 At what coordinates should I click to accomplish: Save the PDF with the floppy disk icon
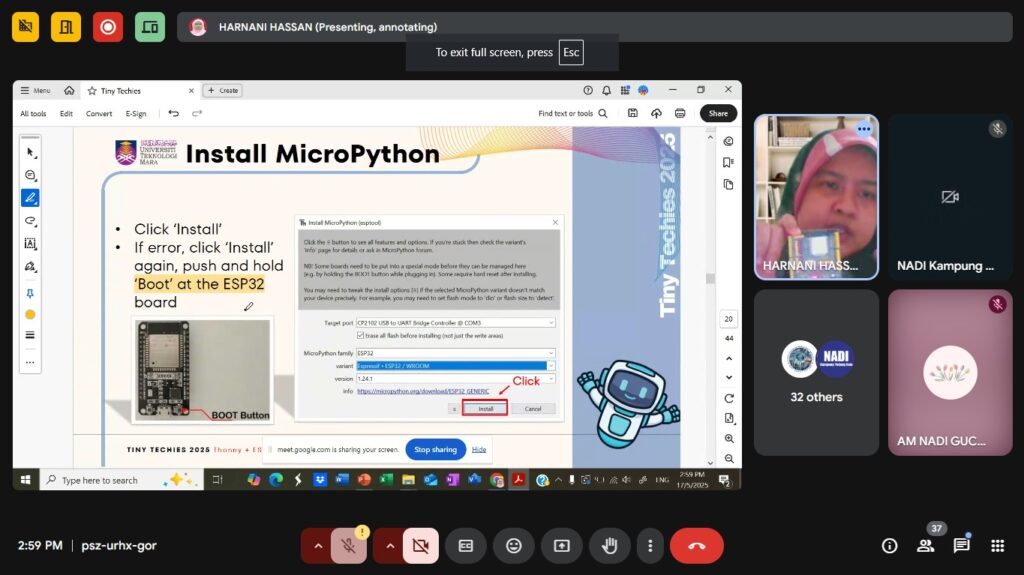[x=633, y=113]
